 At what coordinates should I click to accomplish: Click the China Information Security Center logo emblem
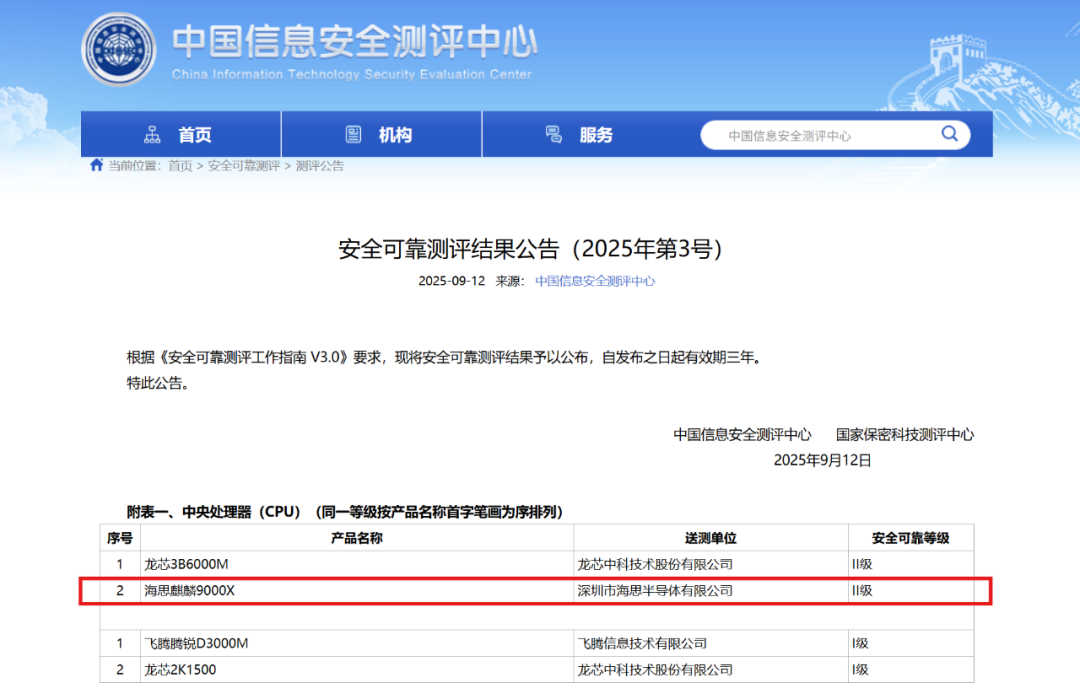(117, 50)
